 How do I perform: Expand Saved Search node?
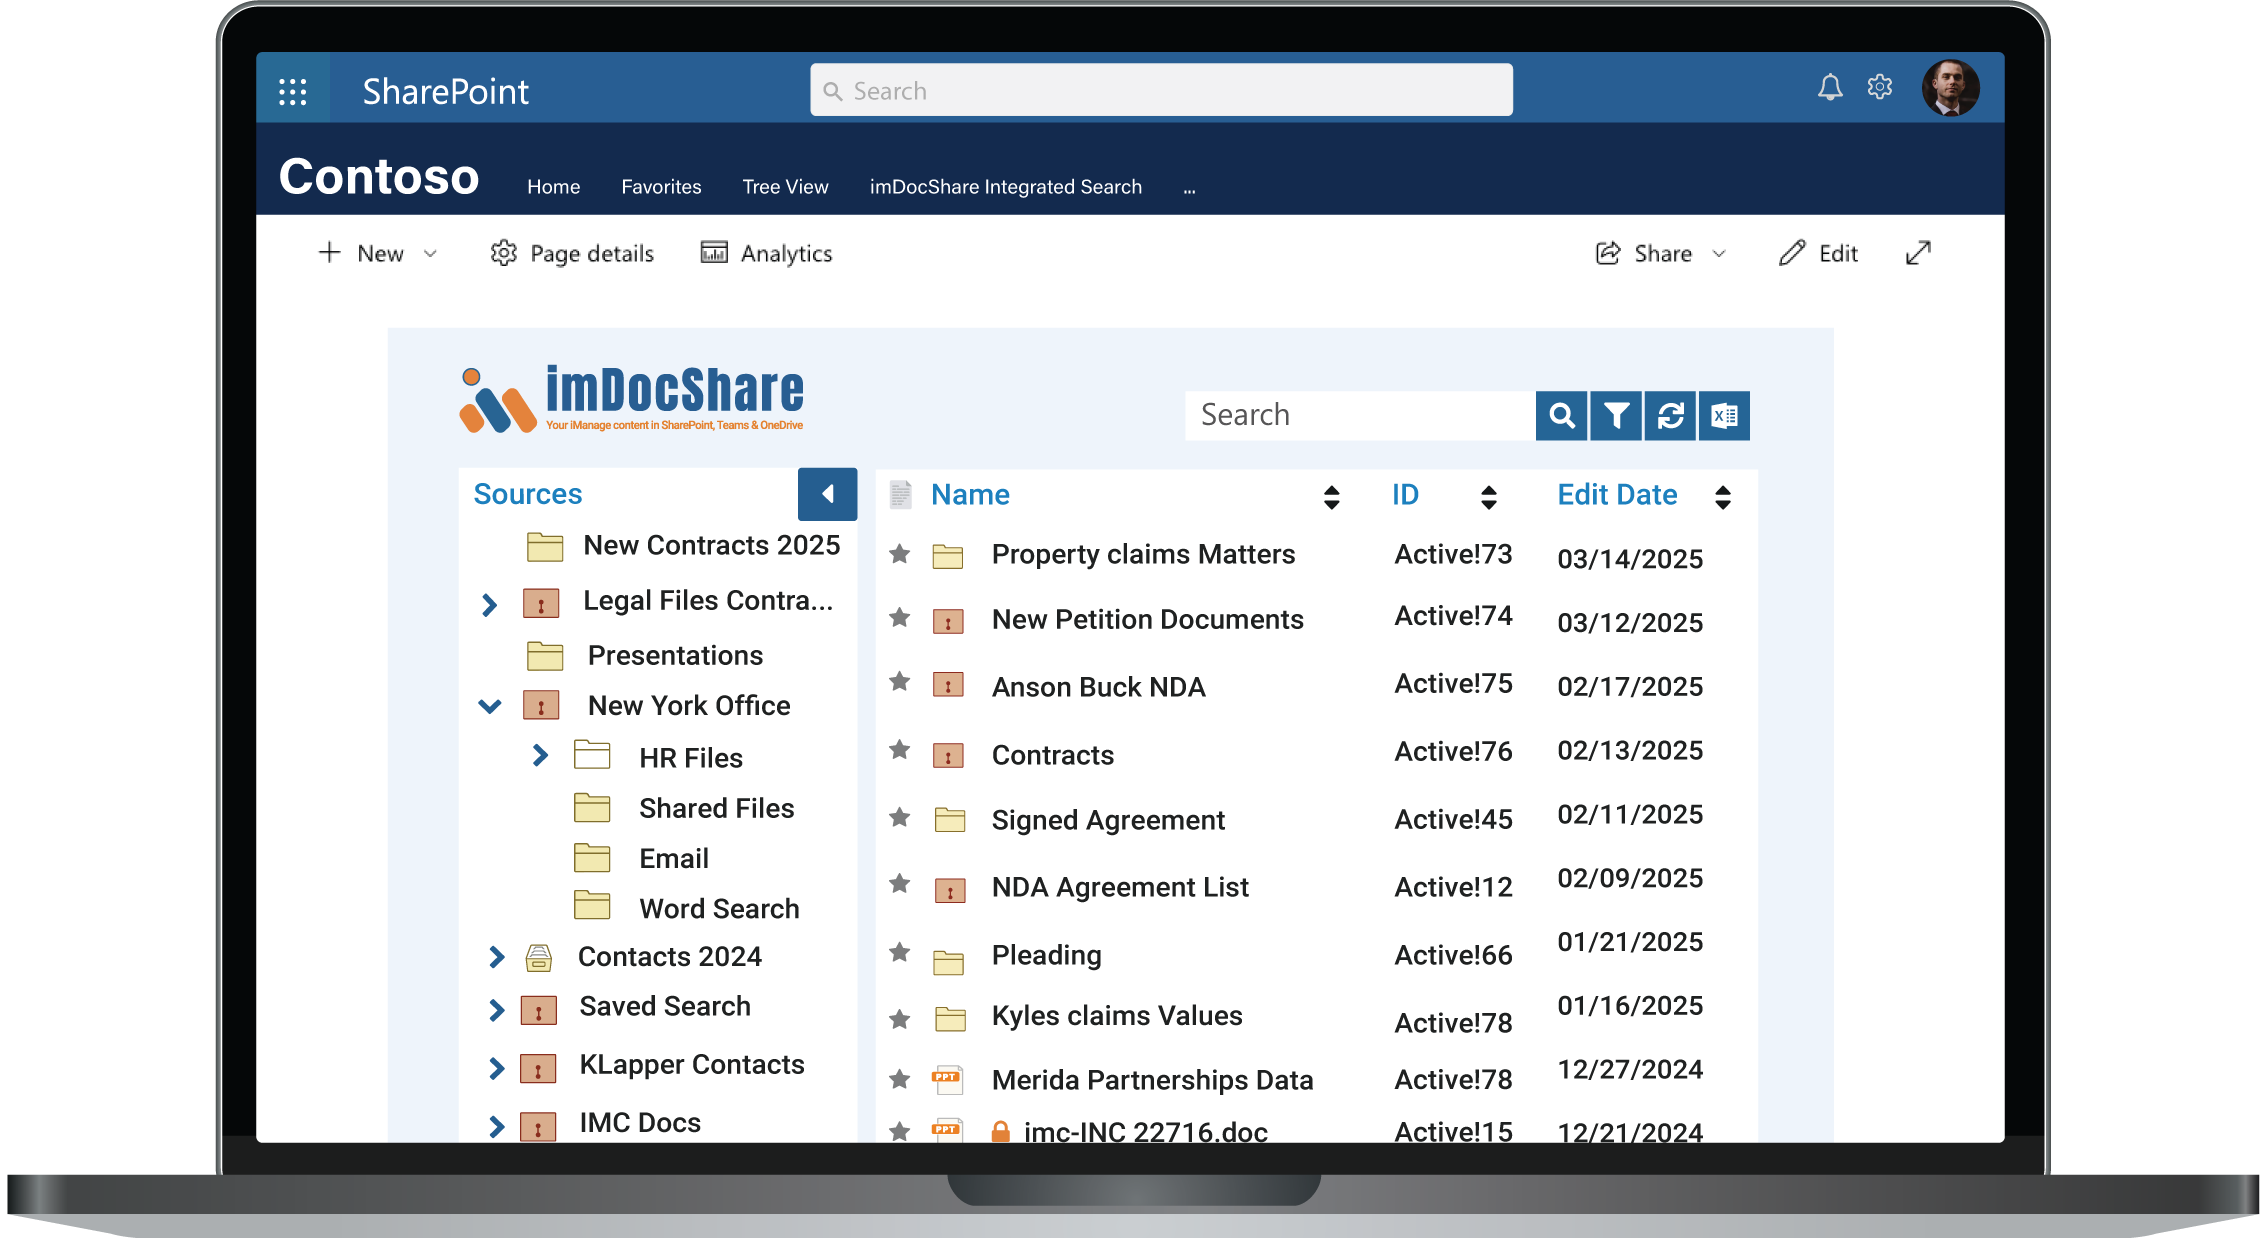(496, 1010)
